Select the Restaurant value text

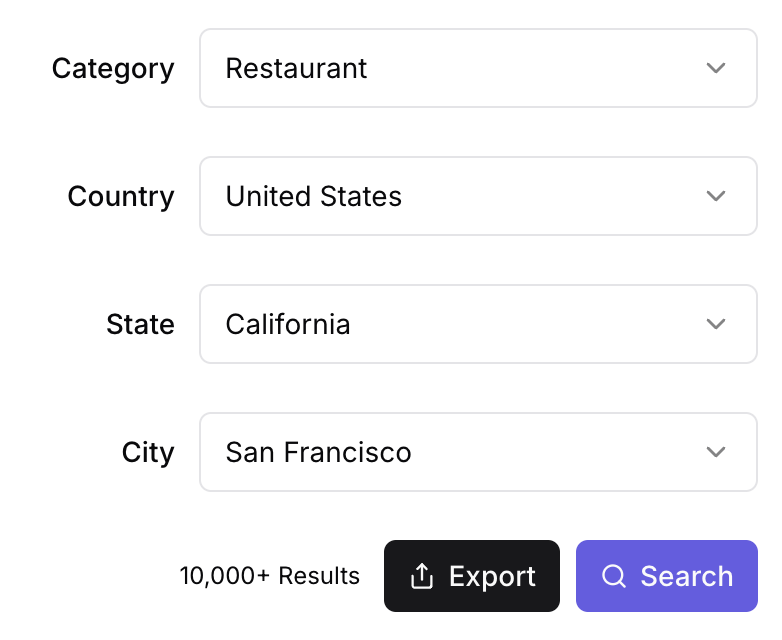pyautogui.click(x=296, y=68)
